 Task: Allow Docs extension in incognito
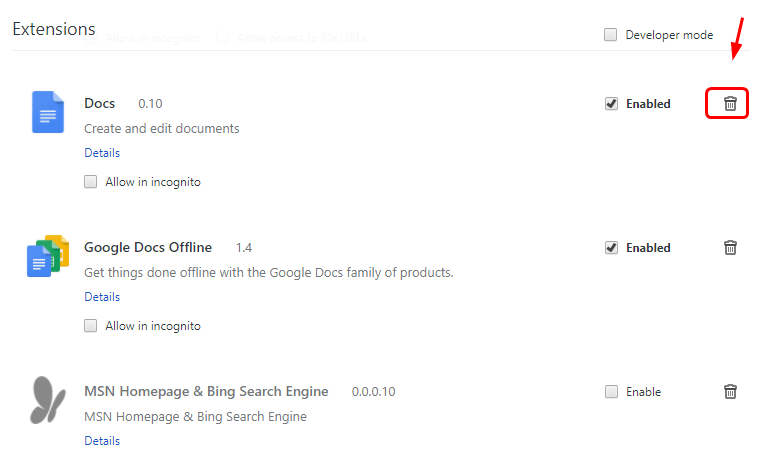pyautogui.click(x=91, y=182)
